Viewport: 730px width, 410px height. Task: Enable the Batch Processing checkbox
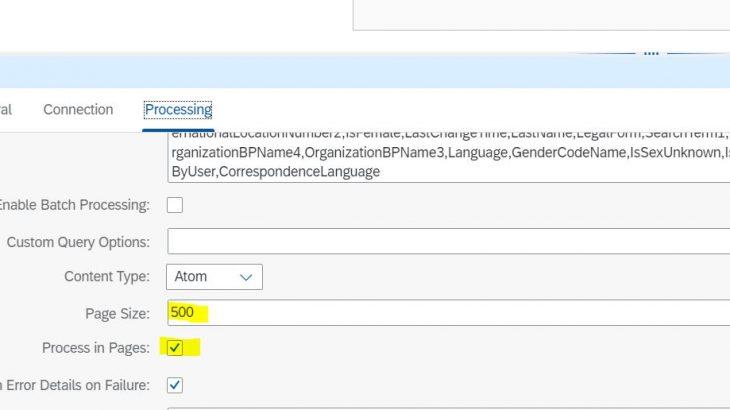tap(175, 205)
